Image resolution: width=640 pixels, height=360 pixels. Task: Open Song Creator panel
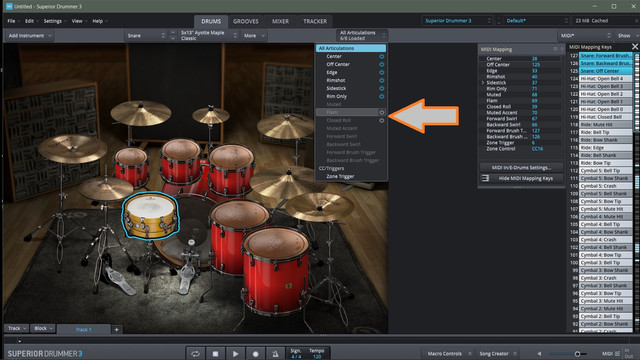(x=497, y=353)
